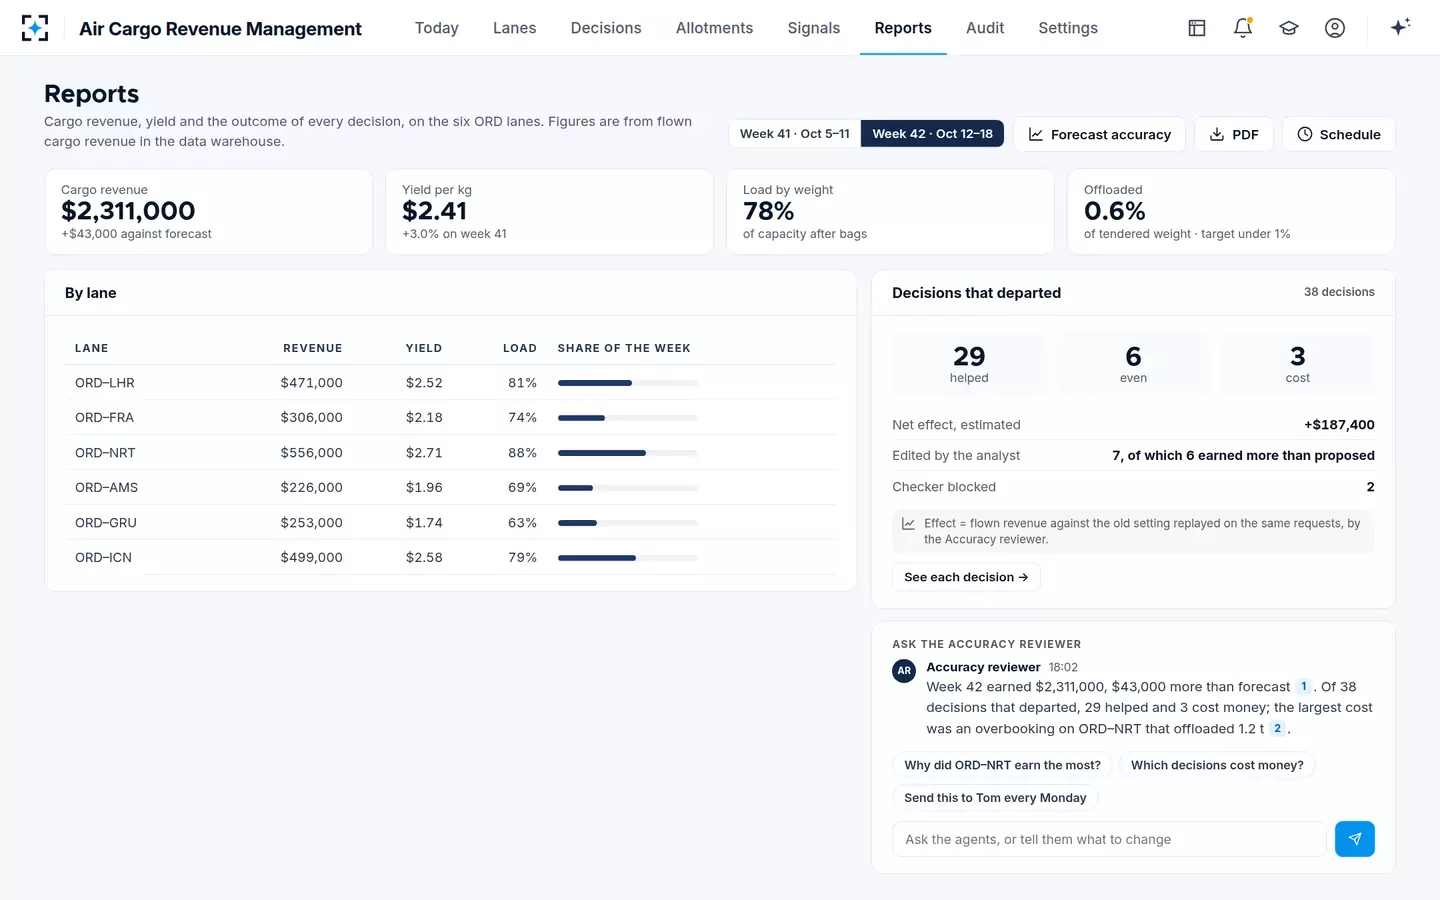Click the ORD–NRT share bar

click(x=628, y=453)
